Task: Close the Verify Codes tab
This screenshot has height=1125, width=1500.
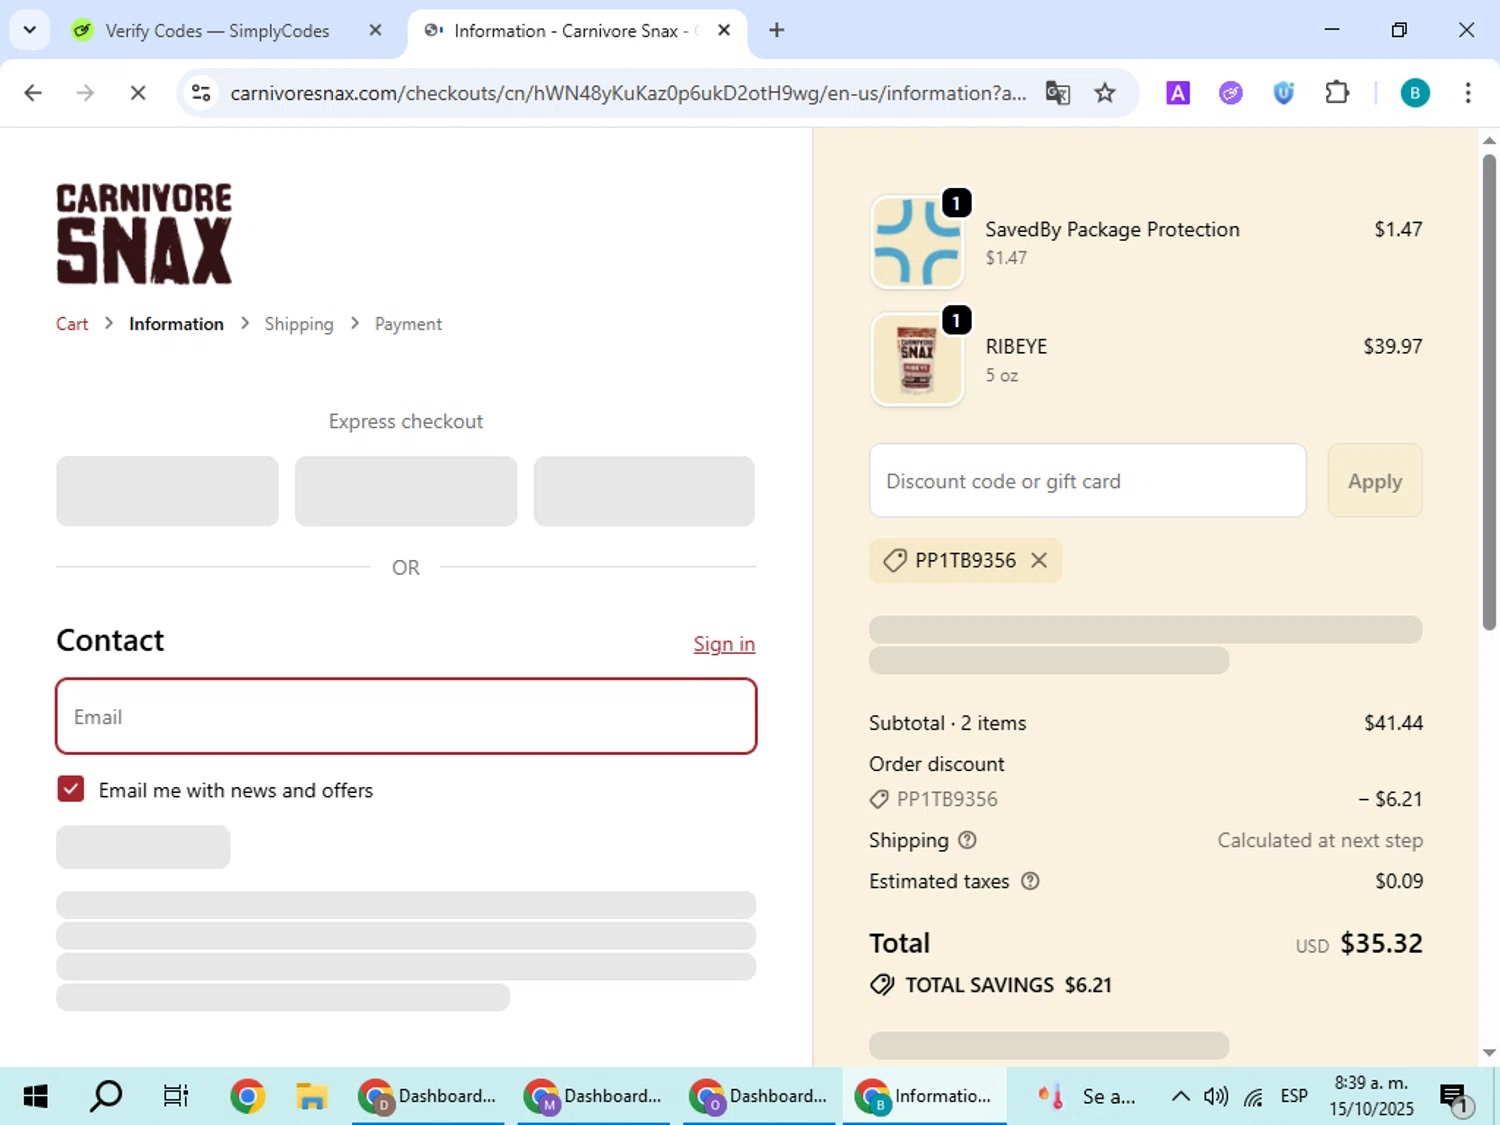Action: point(375,30)
